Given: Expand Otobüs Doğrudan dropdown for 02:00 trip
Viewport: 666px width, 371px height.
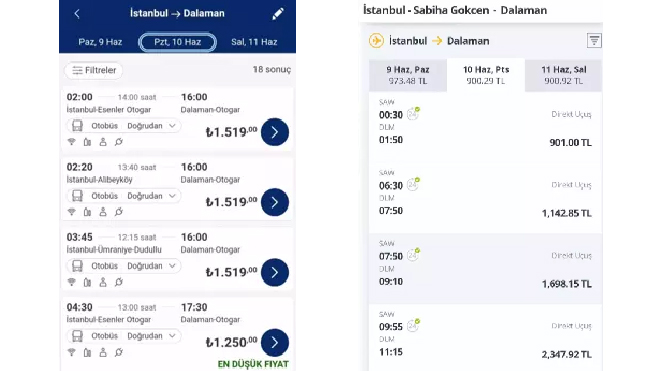Looking at the screenshot, I should point(124,126).
